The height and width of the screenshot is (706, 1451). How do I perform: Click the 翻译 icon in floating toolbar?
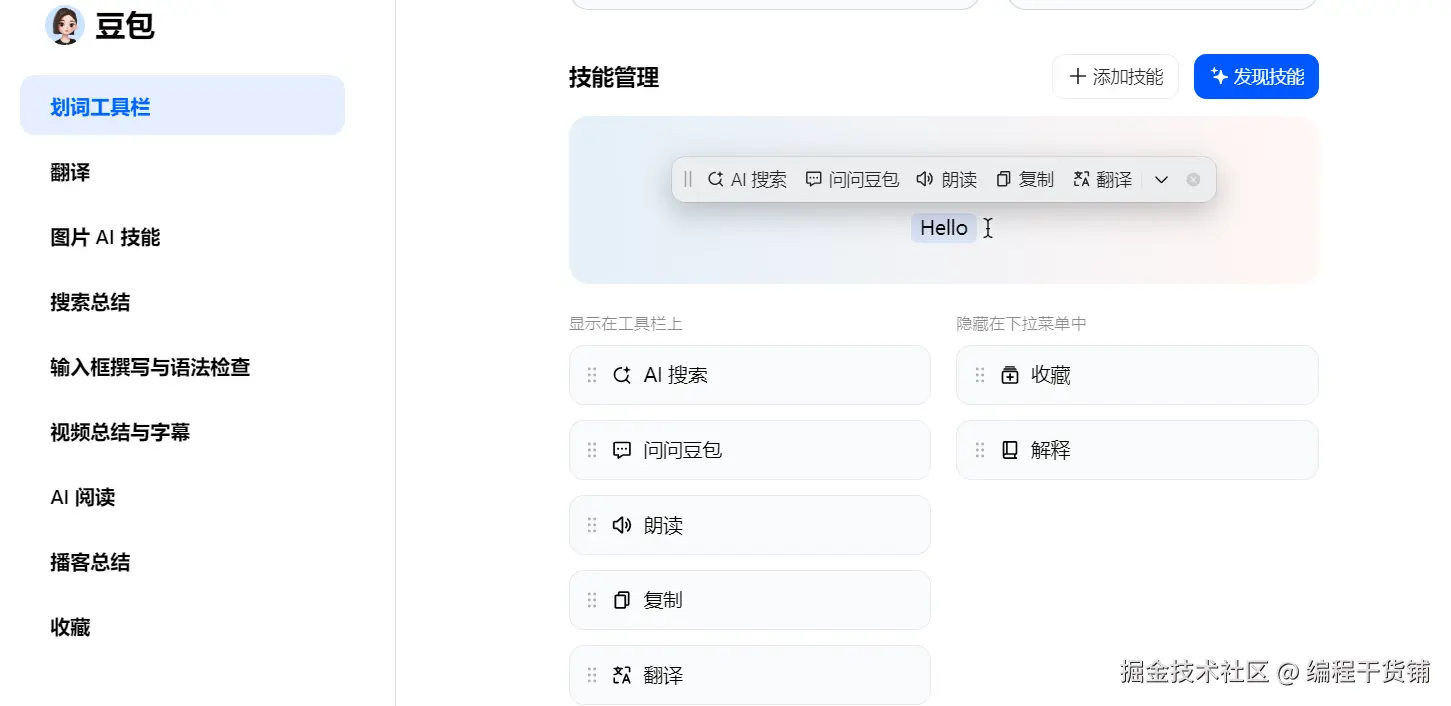pos(1081,180)
